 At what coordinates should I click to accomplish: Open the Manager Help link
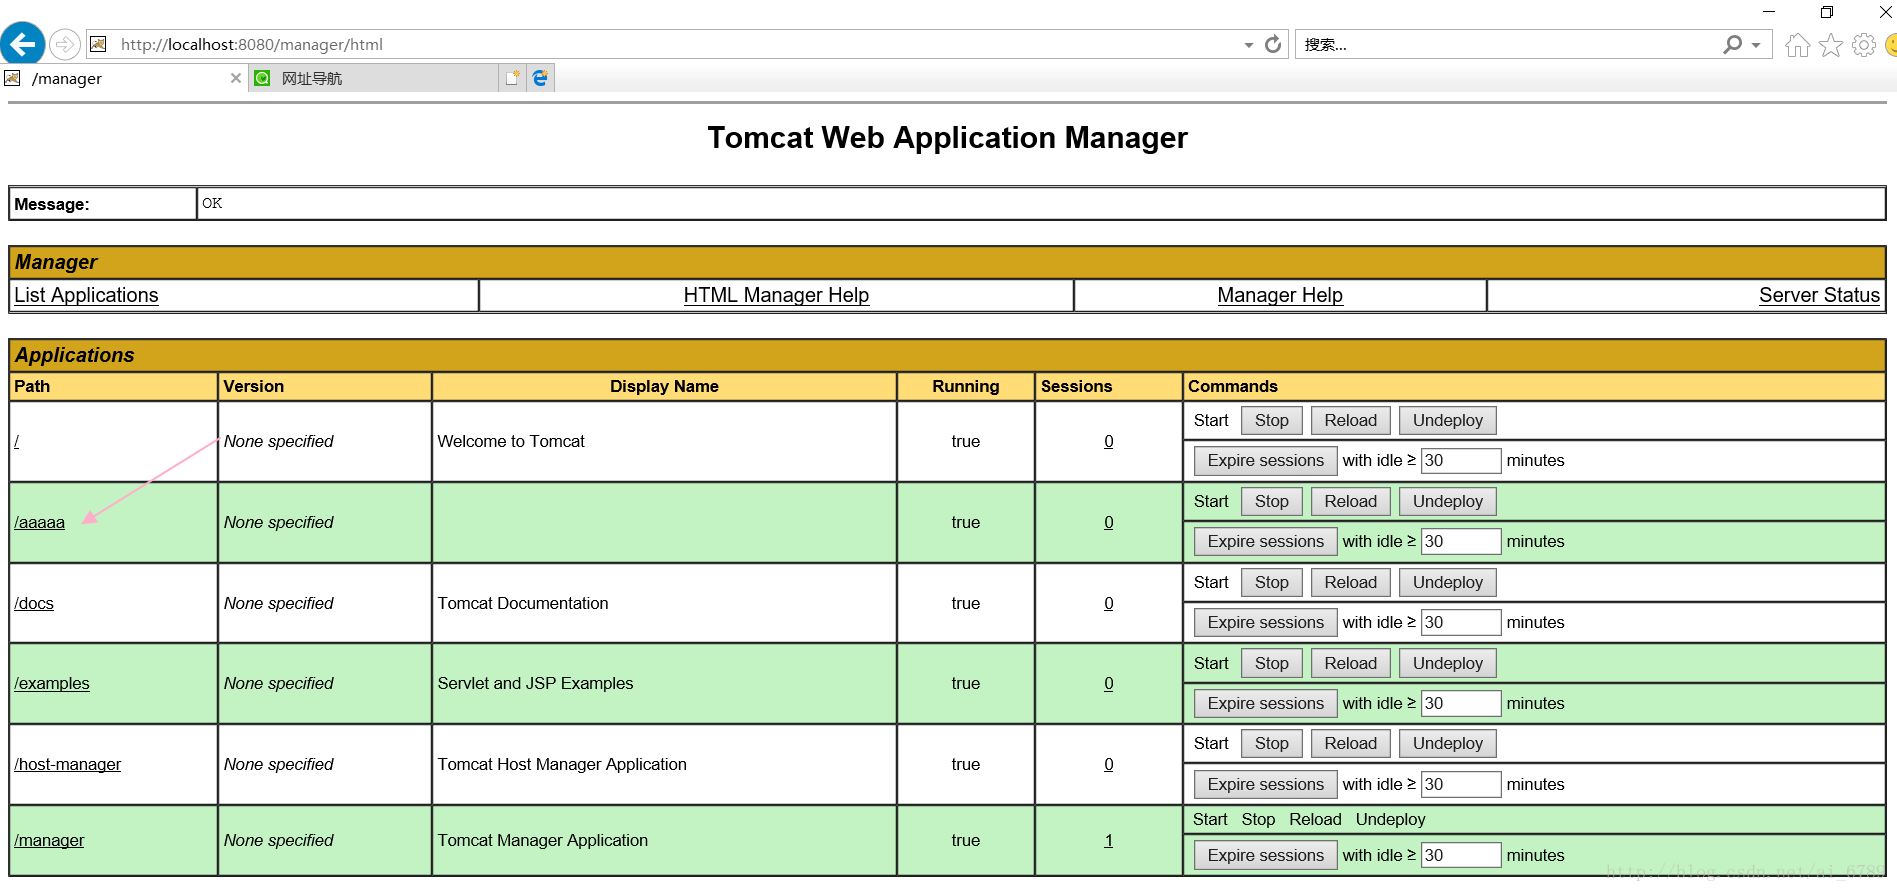point(1280,295)
